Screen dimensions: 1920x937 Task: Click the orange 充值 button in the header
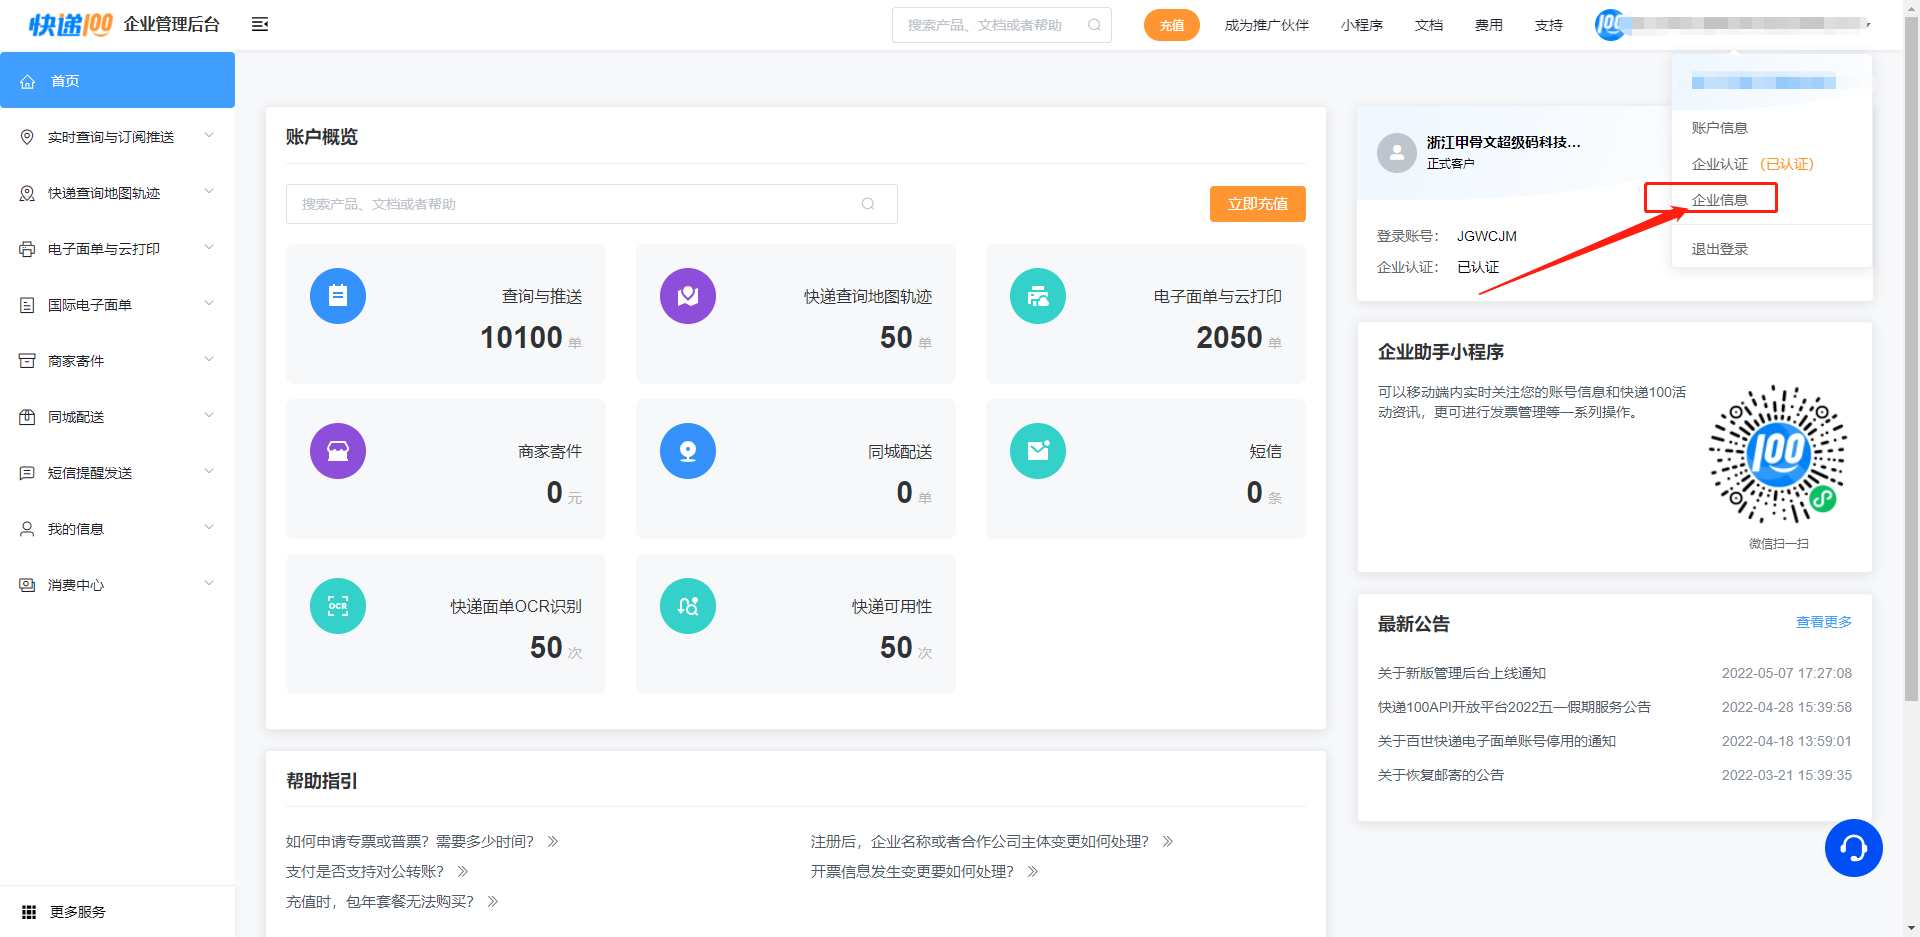coord(1172,25)
